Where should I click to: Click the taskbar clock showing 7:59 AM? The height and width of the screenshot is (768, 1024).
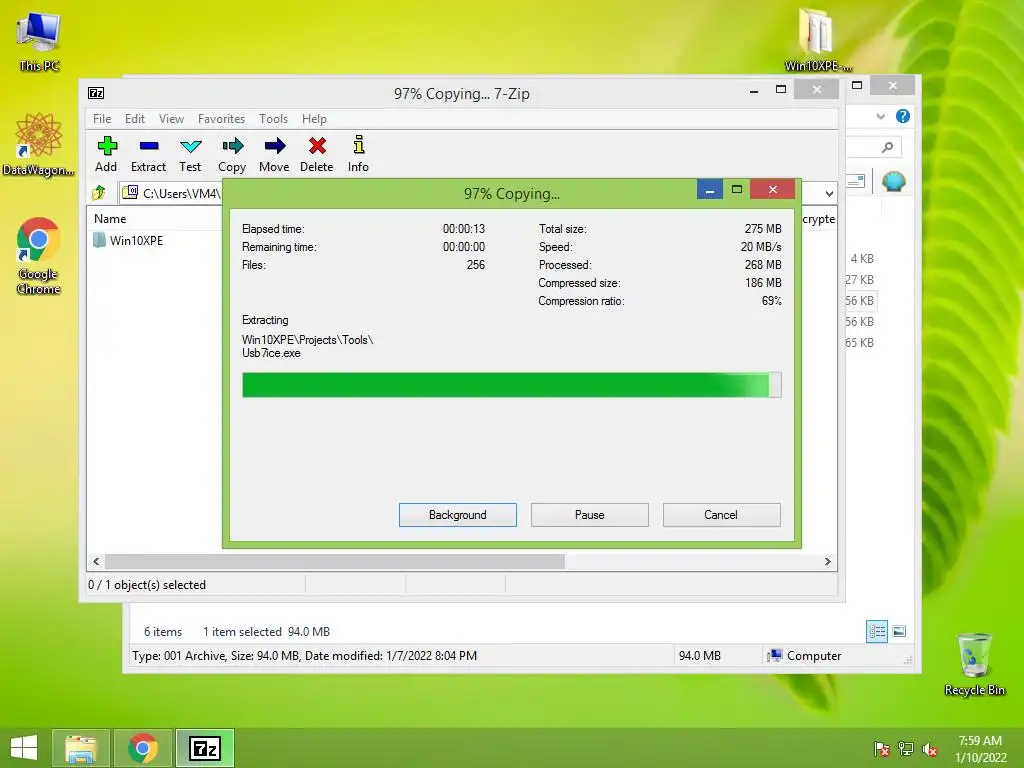tap(980, 749)
